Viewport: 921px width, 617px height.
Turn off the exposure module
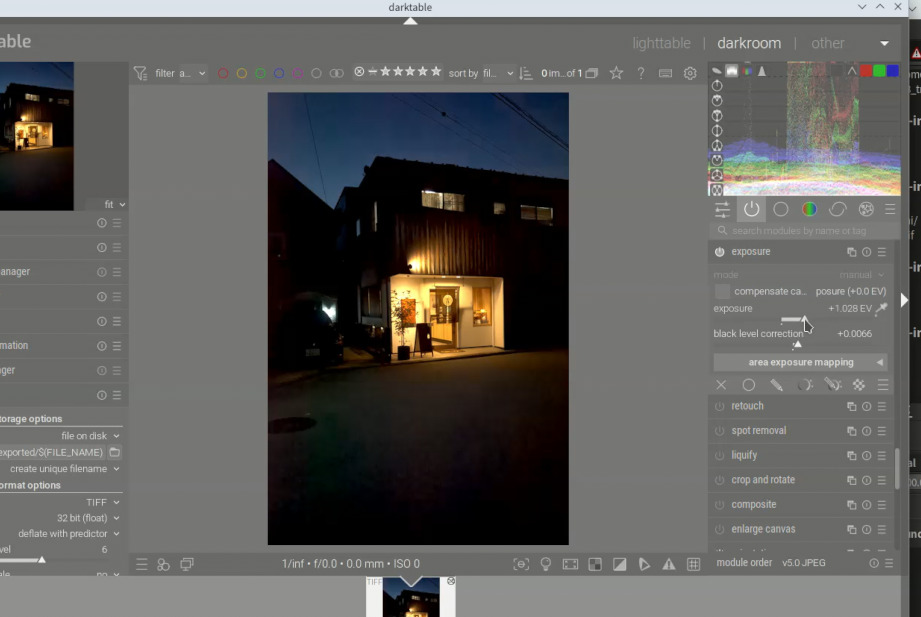pos(720,252)
